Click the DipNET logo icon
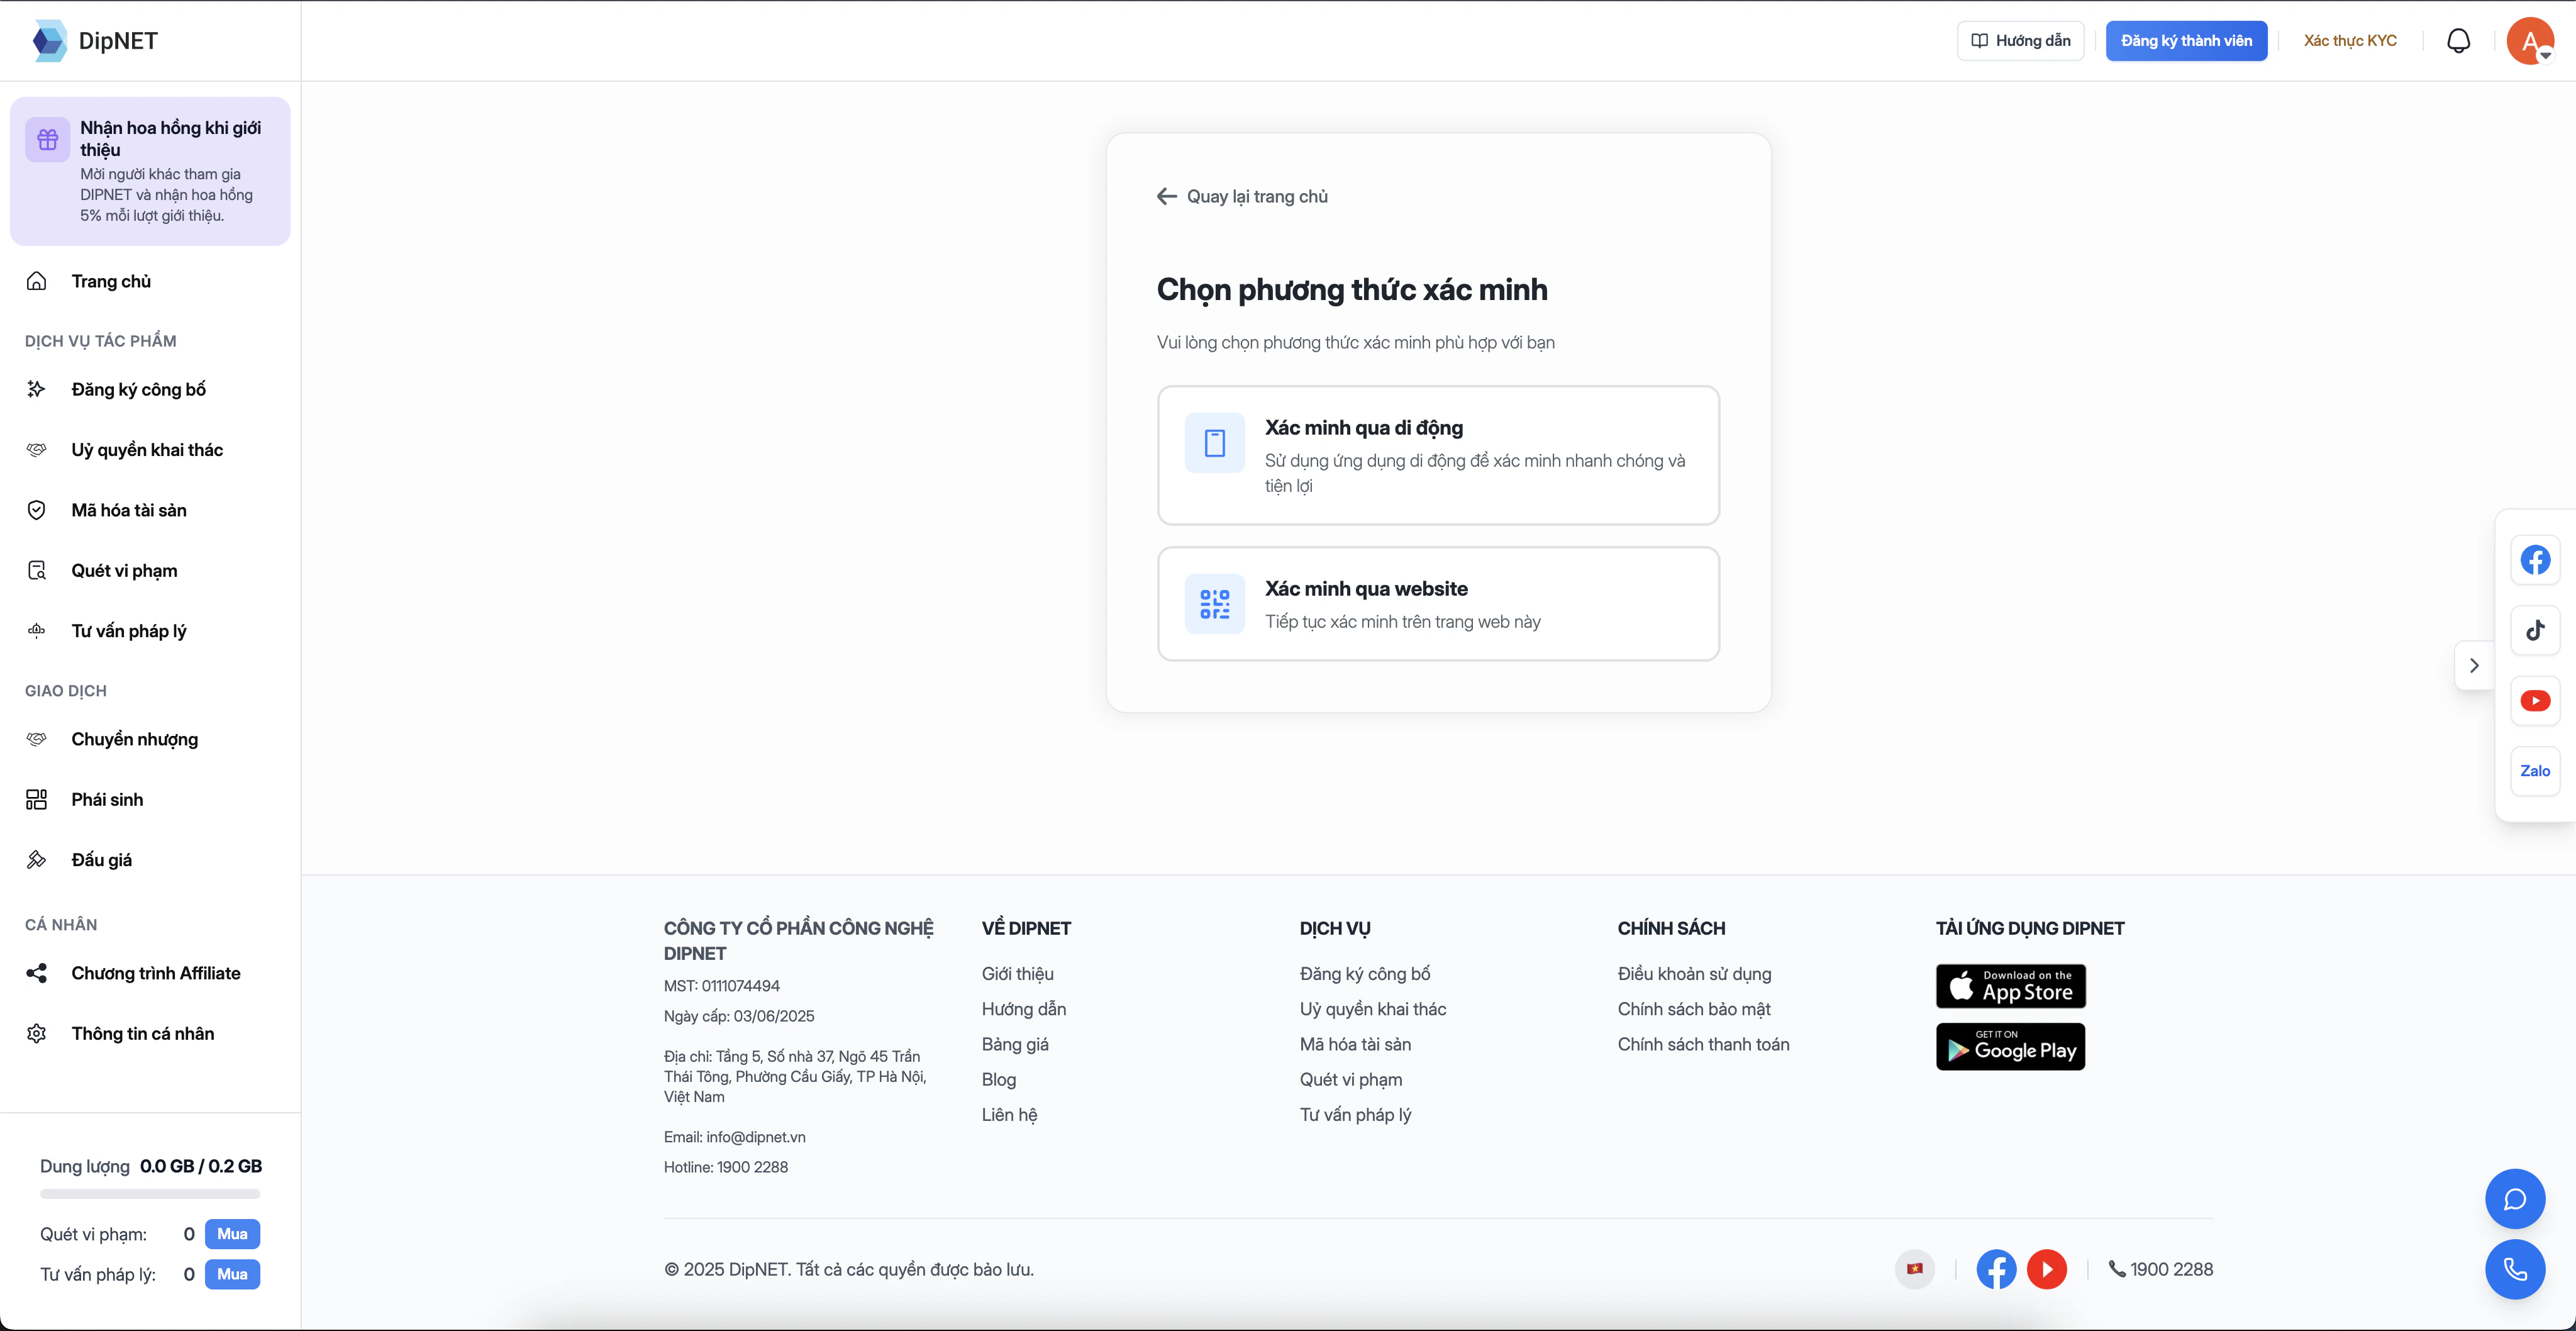This screenshot has width=2576, height=1331. pyautogui.click(x=49, y=41)
